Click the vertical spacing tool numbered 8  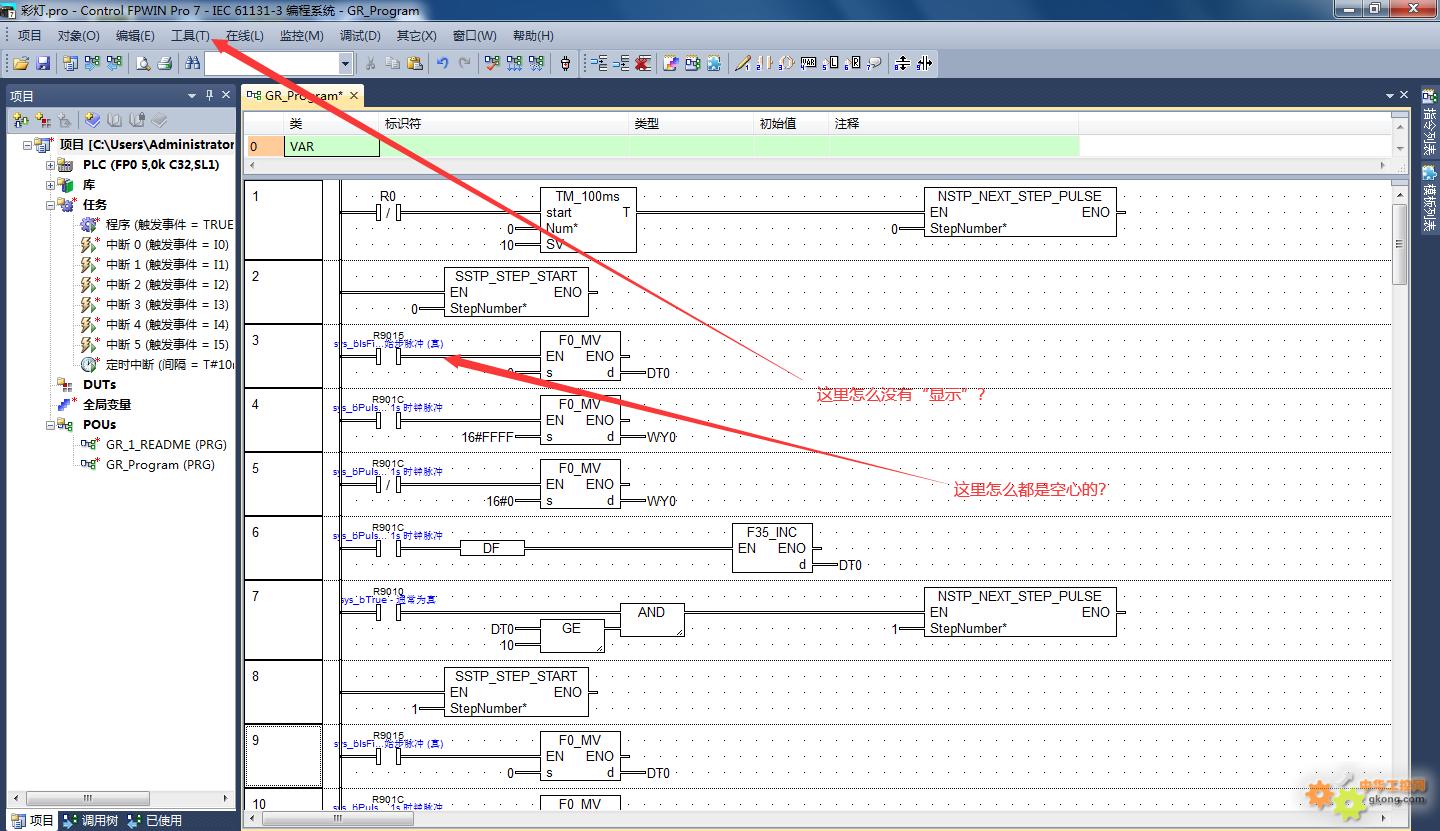pos(902,63)
